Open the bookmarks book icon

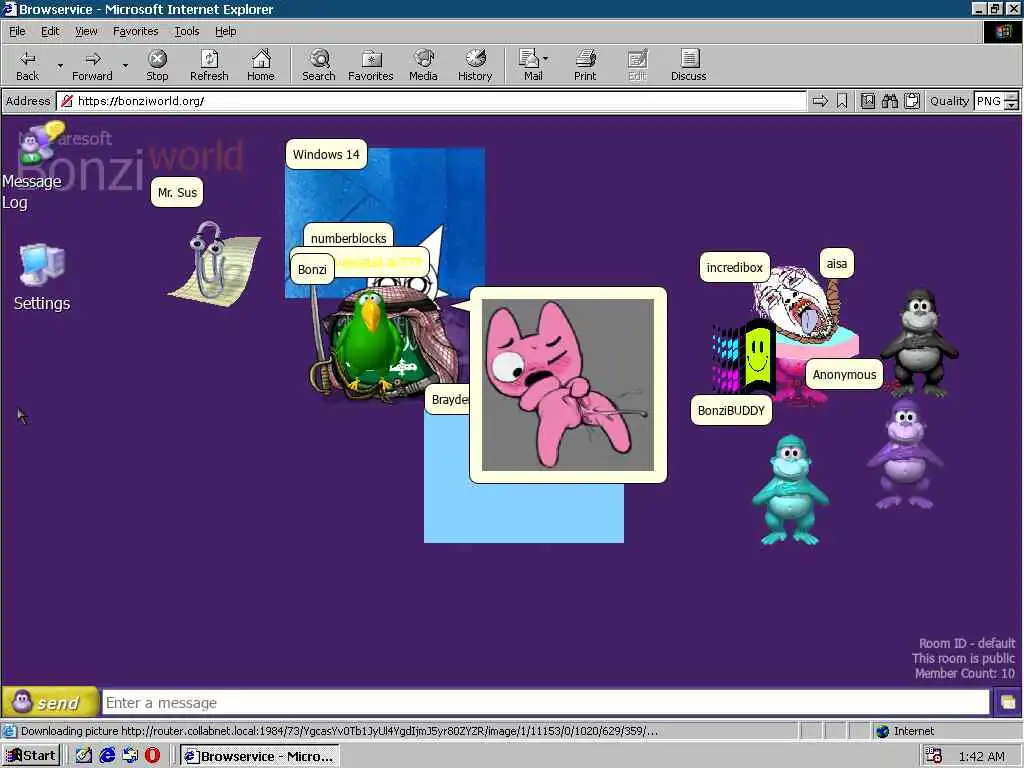(x=868, y=101)
